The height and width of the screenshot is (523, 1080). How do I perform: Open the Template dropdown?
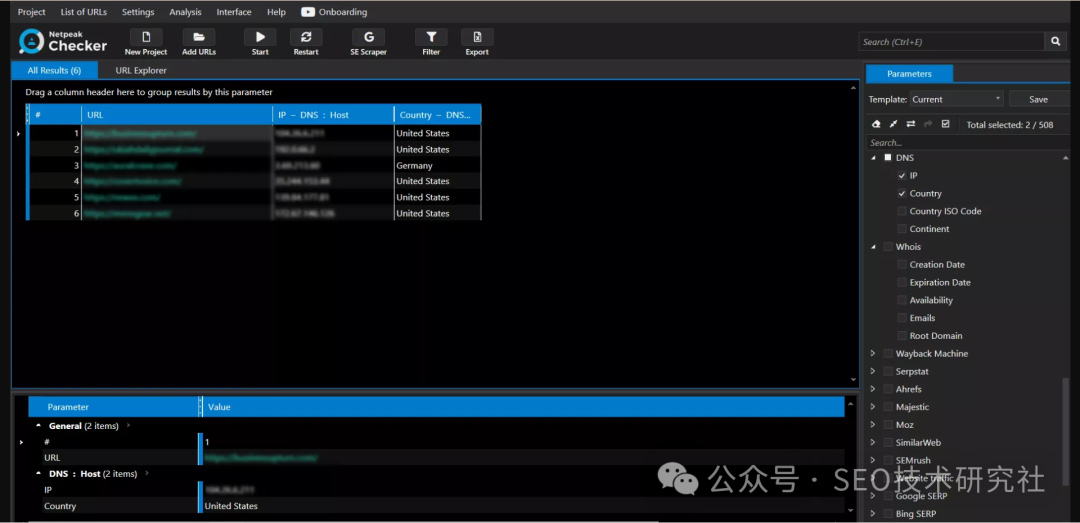point(956,99)
